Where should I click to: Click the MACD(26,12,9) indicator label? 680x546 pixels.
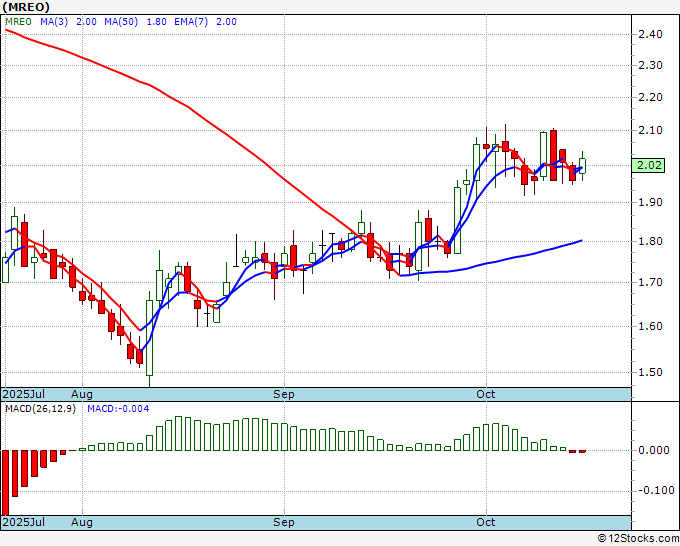(40, 409)
